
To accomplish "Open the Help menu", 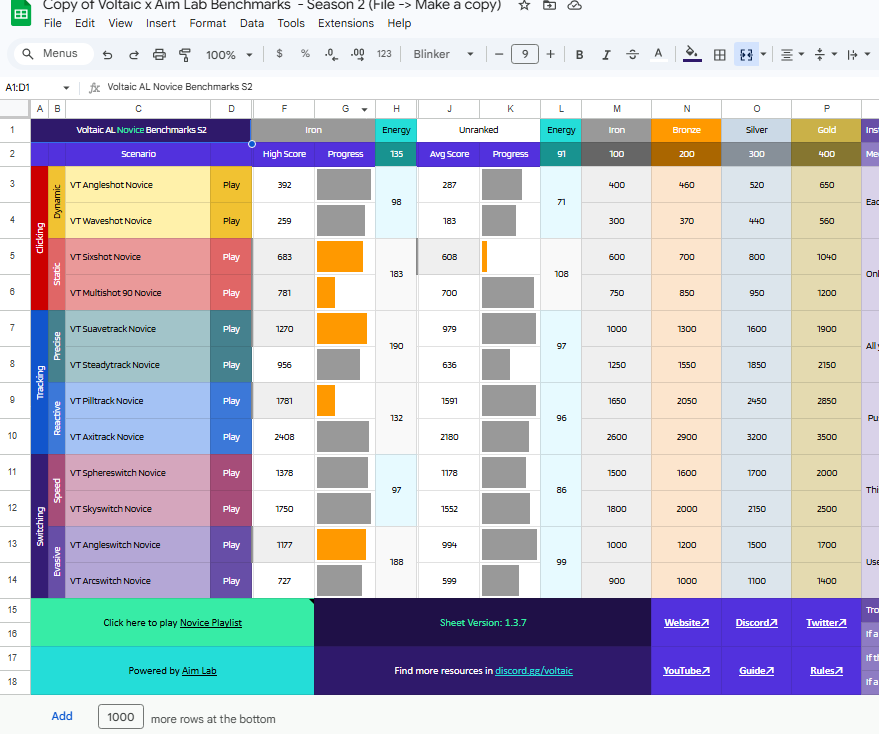I will (x=399, y=23).
